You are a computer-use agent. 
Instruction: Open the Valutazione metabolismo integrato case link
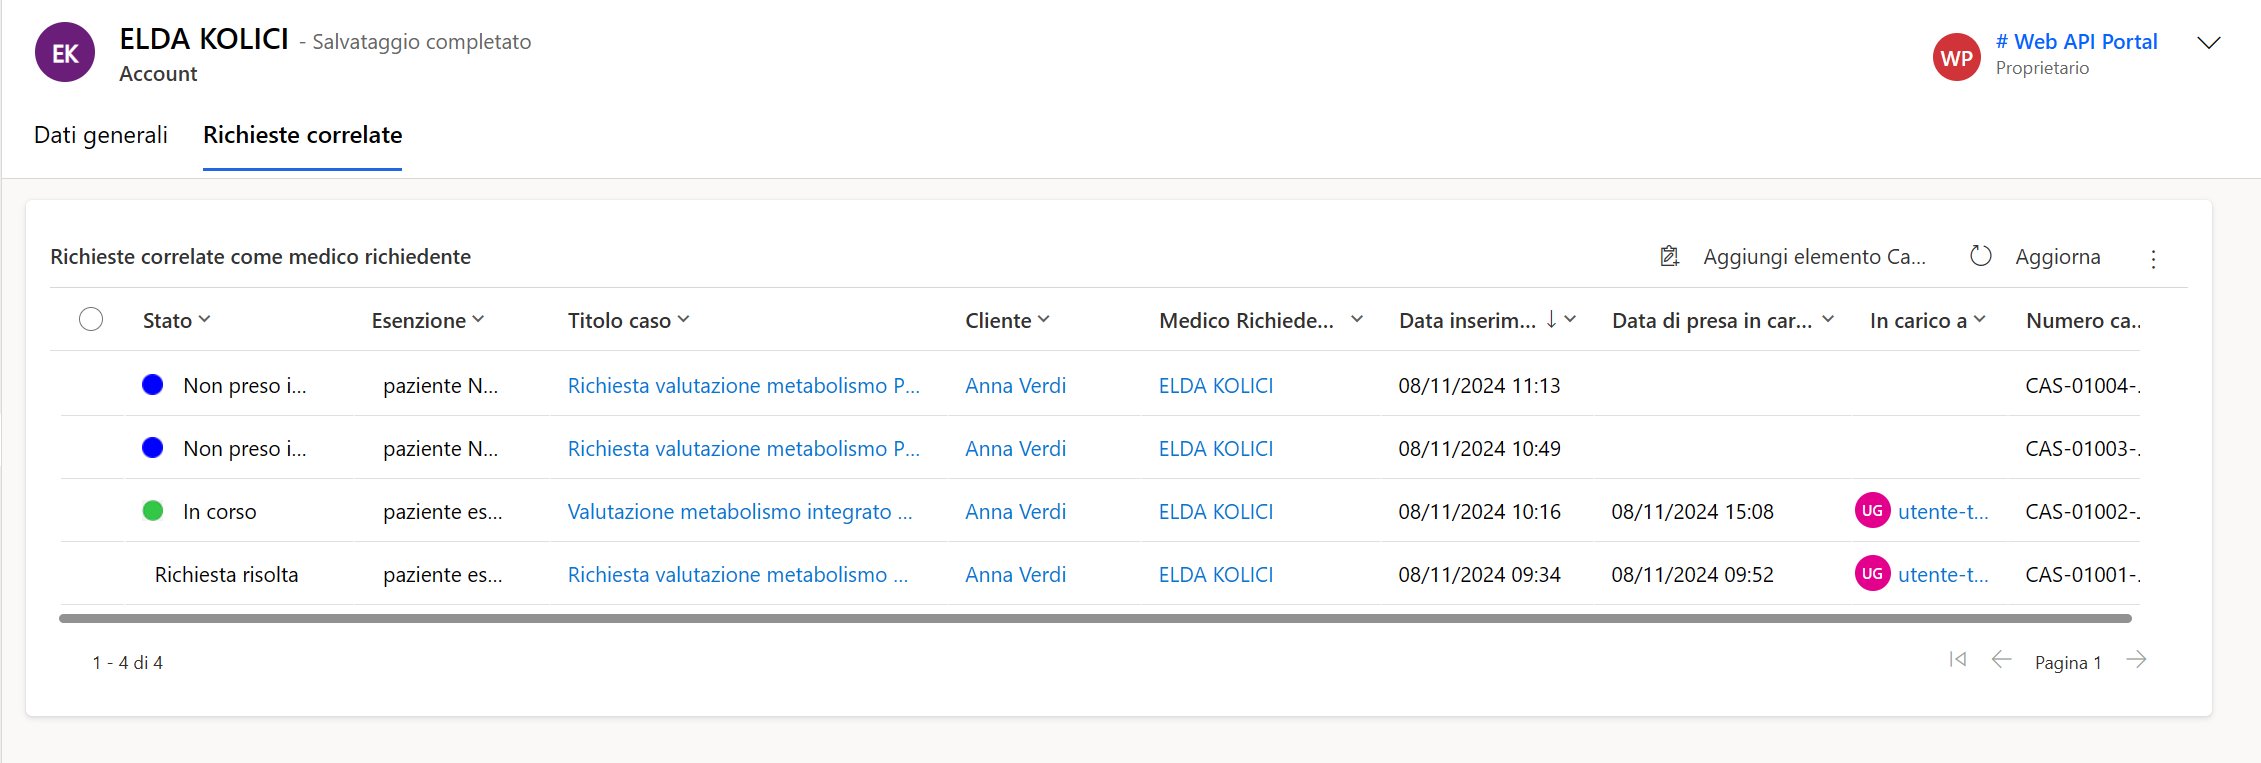tap(739, 512)
